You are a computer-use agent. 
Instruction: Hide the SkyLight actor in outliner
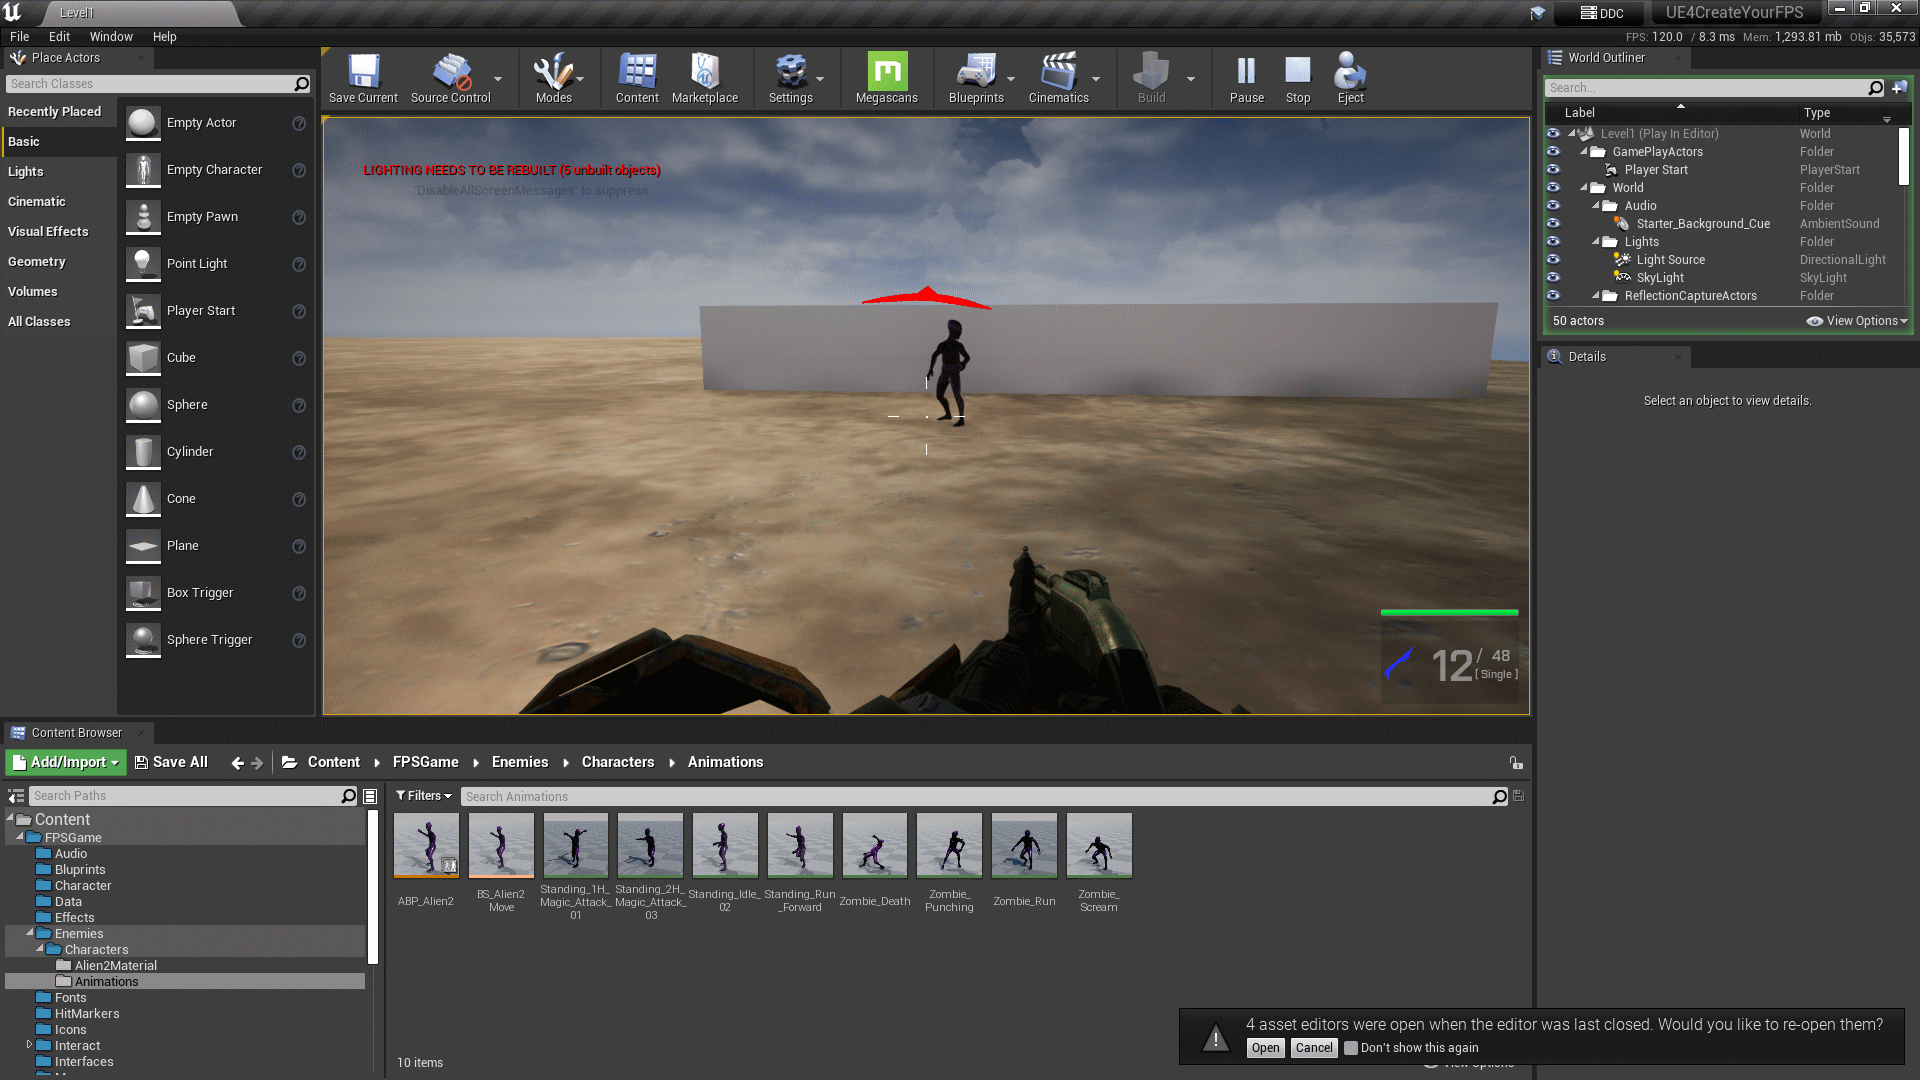click(1553, 278)
